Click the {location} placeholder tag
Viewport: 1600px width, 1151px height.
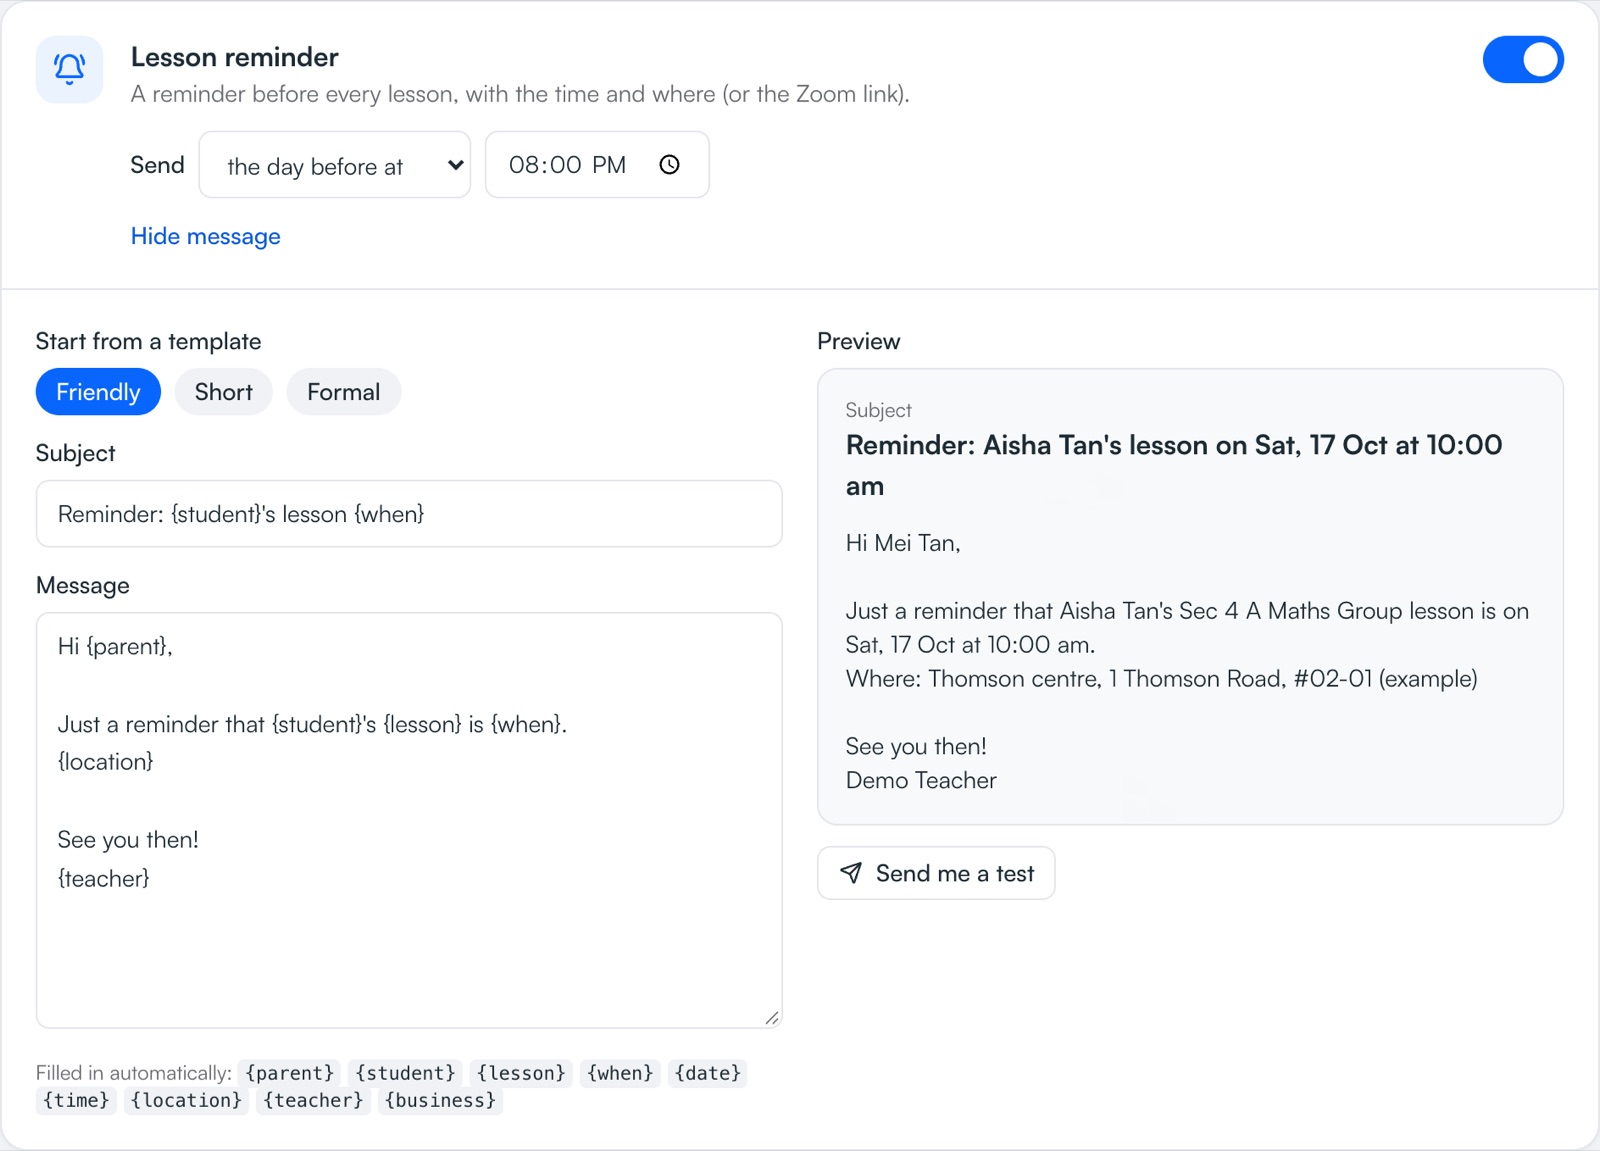coord(186,1100)
